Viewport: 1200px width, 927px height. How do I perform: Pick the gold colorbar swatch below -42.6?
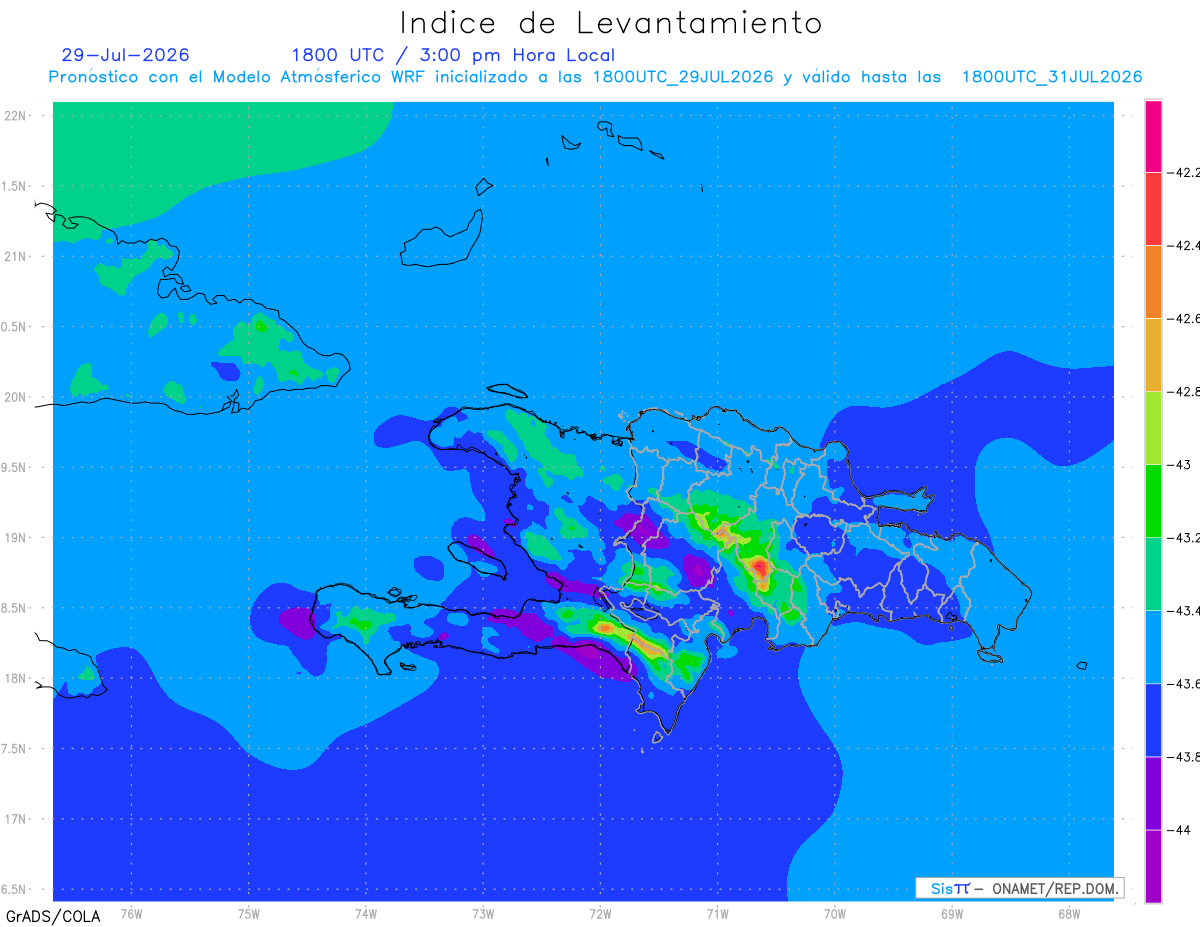1153,355
